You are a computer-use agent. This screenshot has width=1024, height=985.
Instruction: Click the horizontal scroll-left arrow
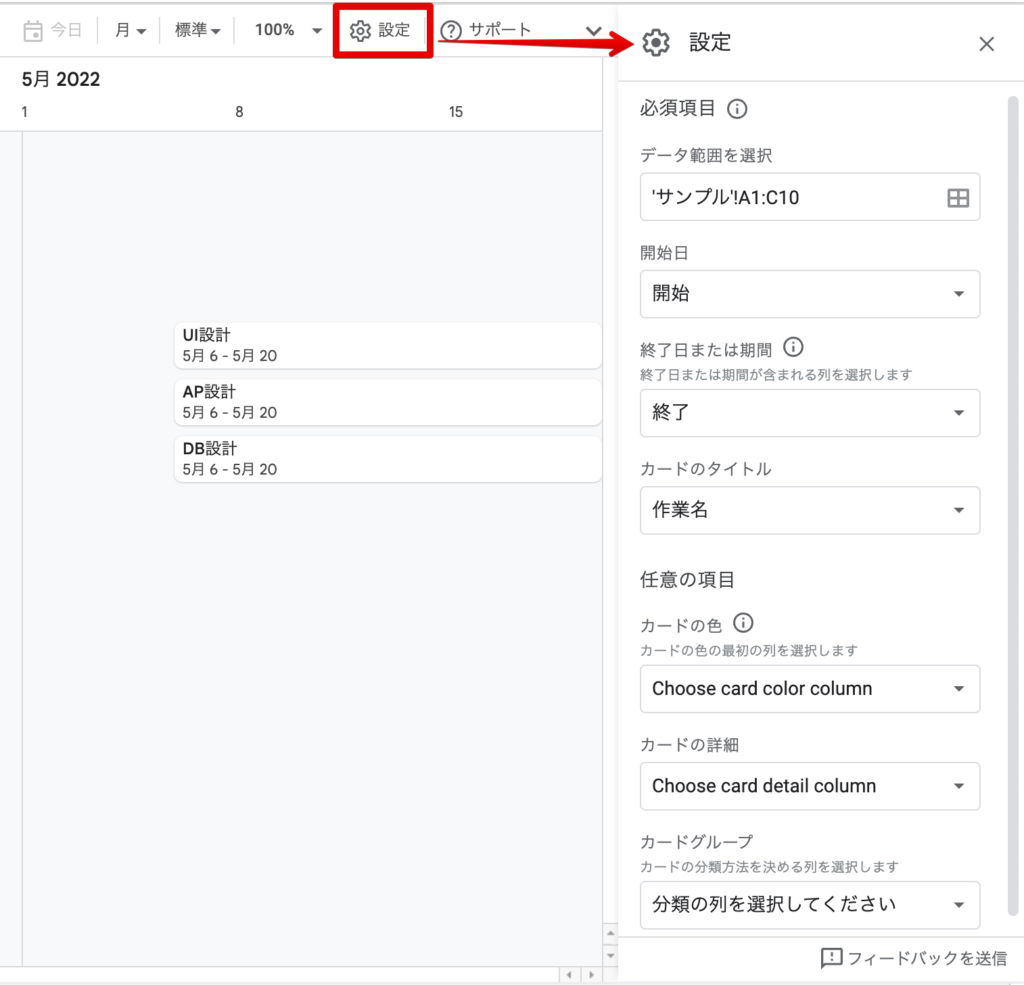(569, 975)
